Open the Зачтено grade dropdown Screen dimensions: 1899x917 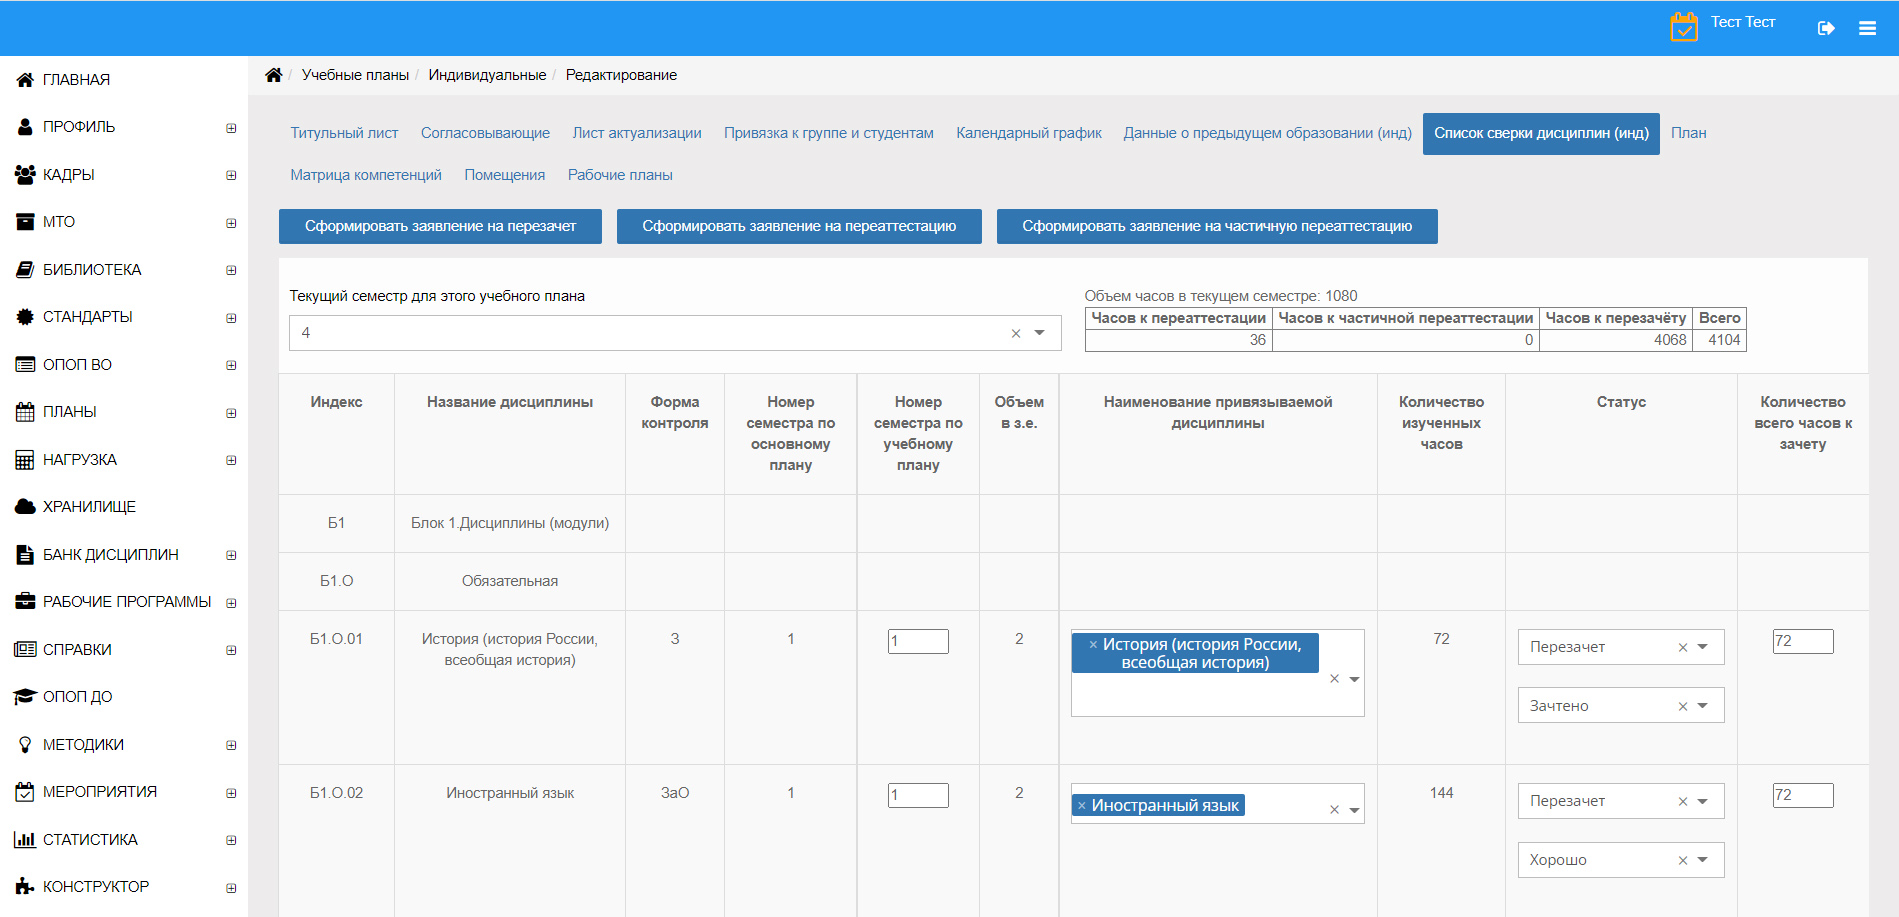[x=1703, y=706]
